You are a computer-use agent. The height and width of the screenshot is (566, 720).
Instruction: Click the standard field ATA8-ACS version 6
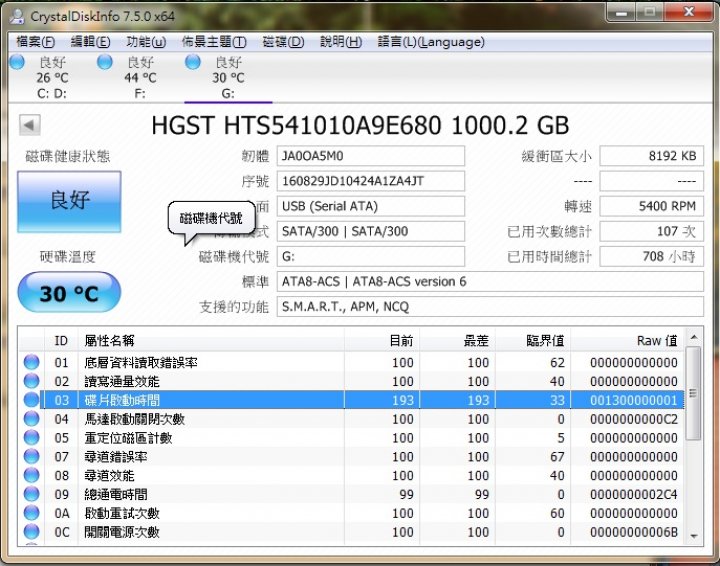(x=490, y=281)
